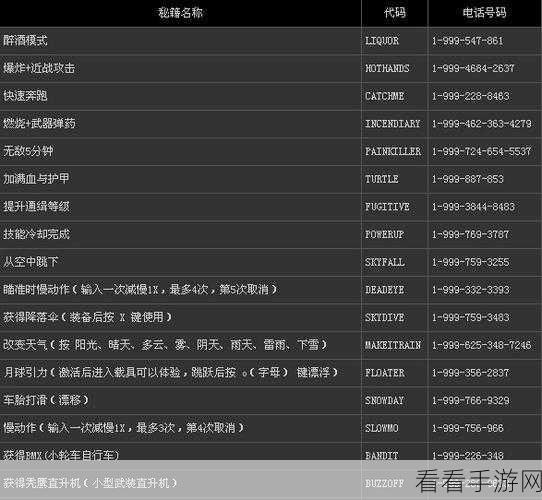Click the 瞄准时慢动作 description text
542x500 pixels.
point(140,289)
